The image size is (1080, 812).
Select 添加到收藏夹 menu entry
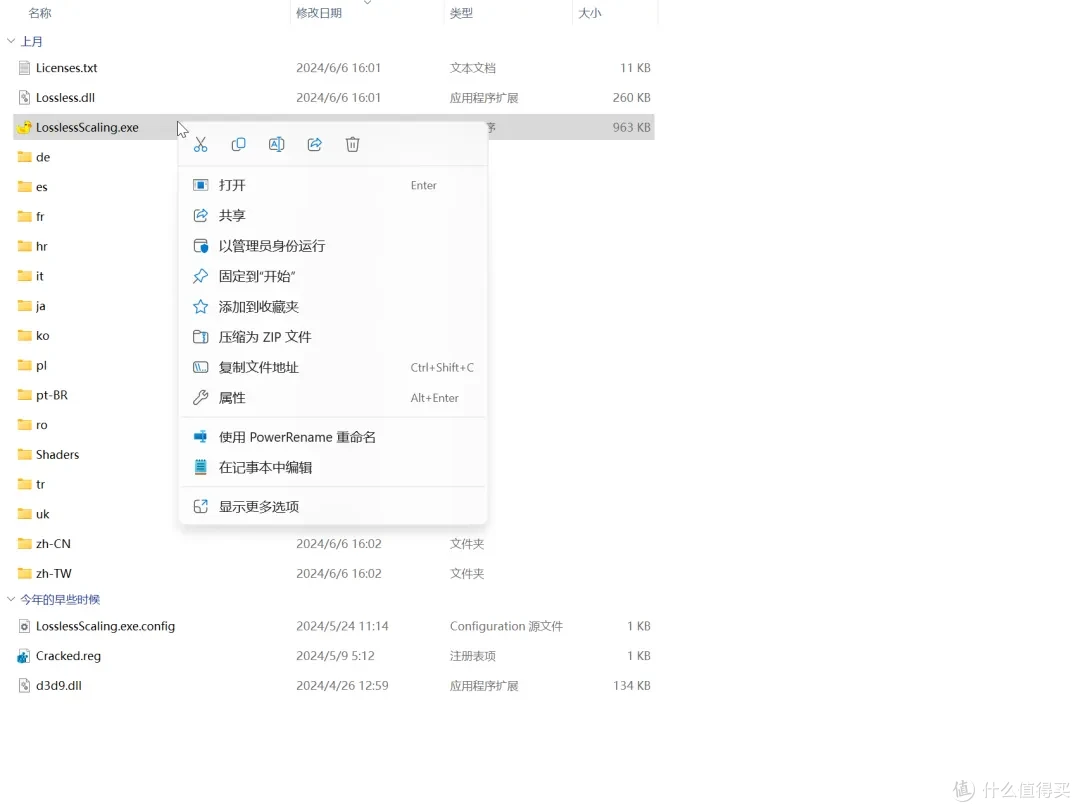(x=333, y=306)
